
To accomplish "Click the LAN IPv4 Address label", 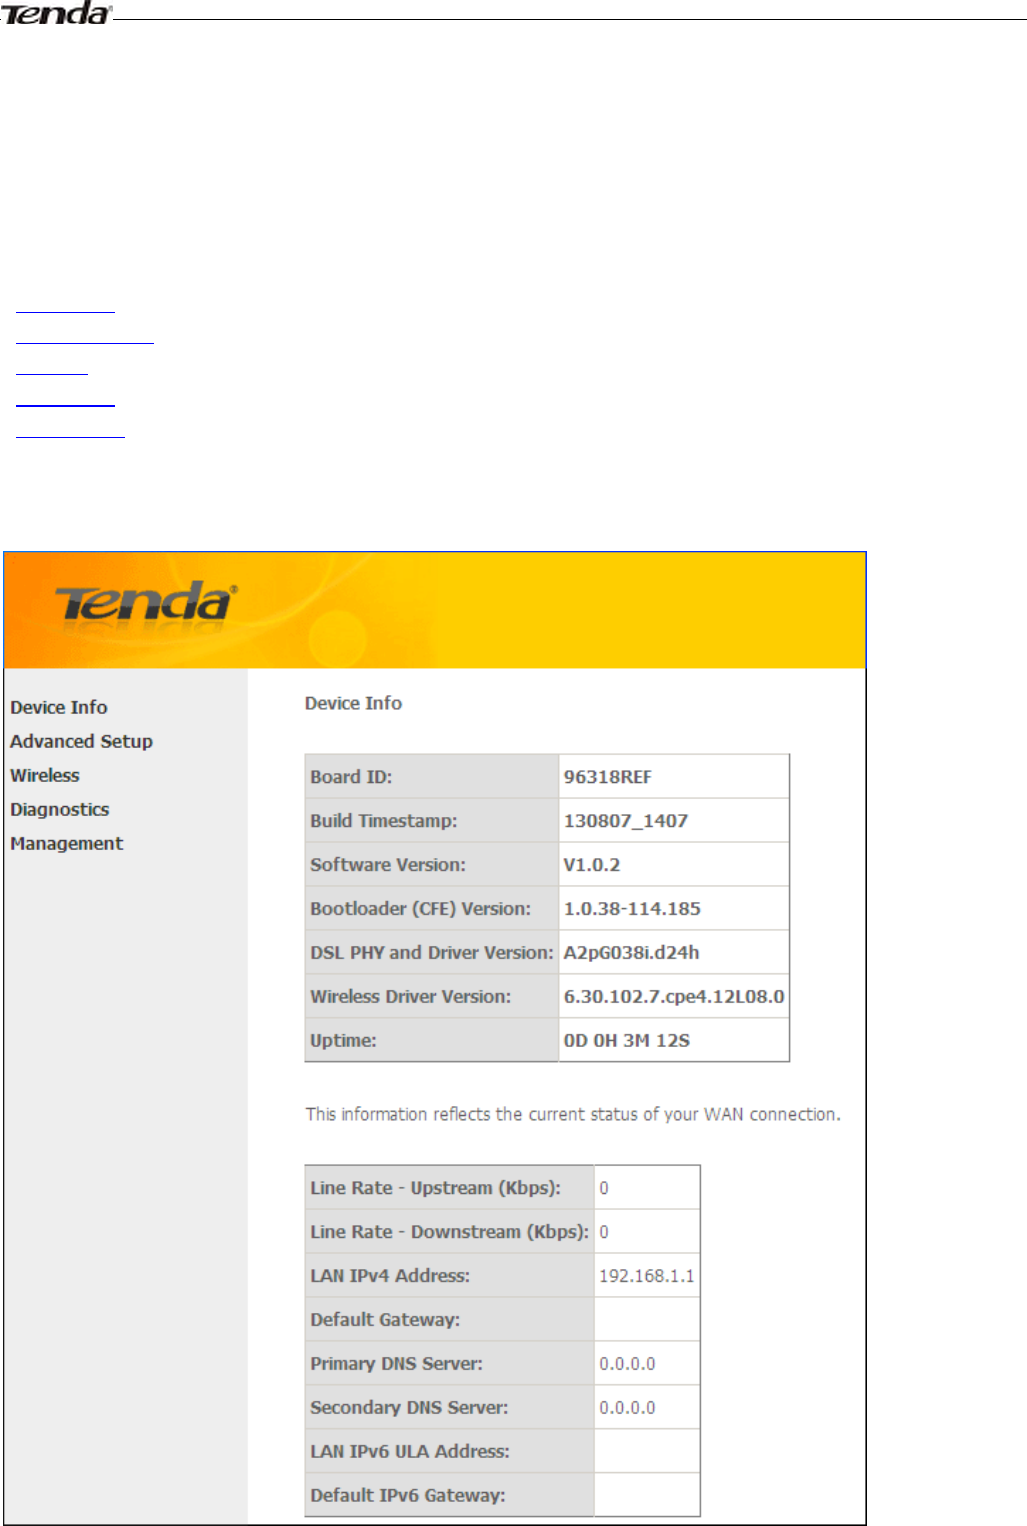I will coord(390,1276).
